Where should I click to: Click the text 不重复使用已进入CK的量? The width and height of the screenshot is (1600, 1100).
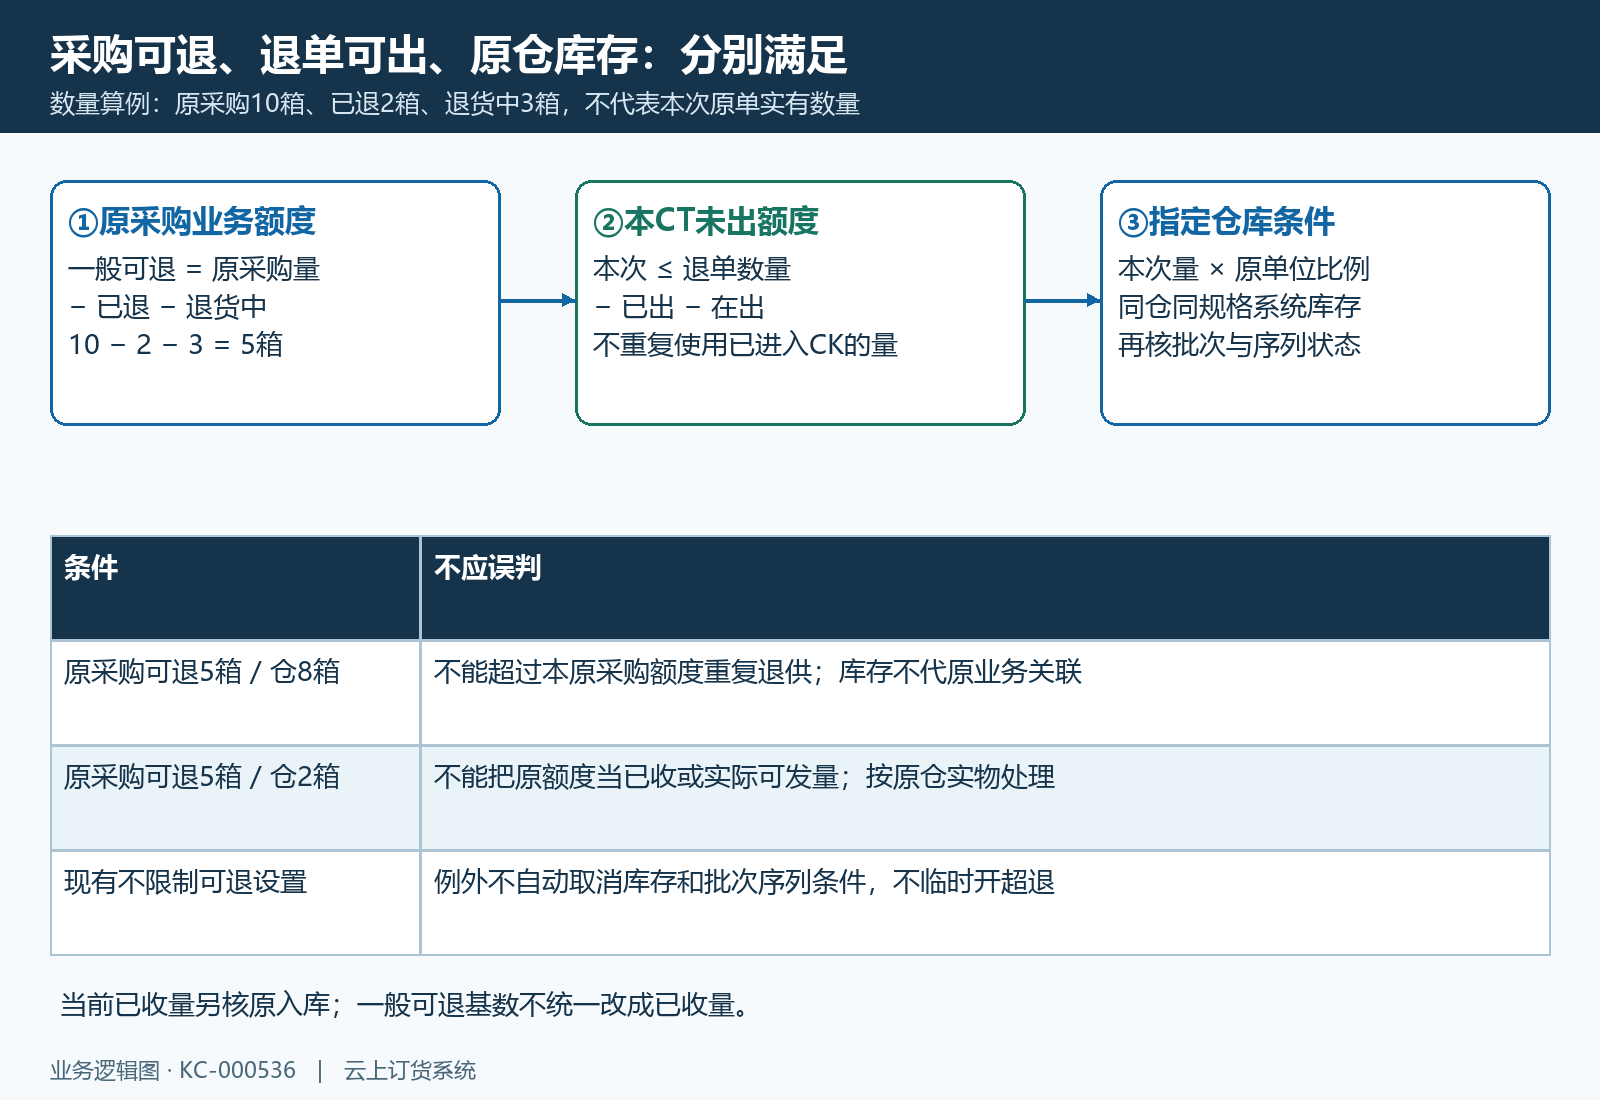pos(745,345)
